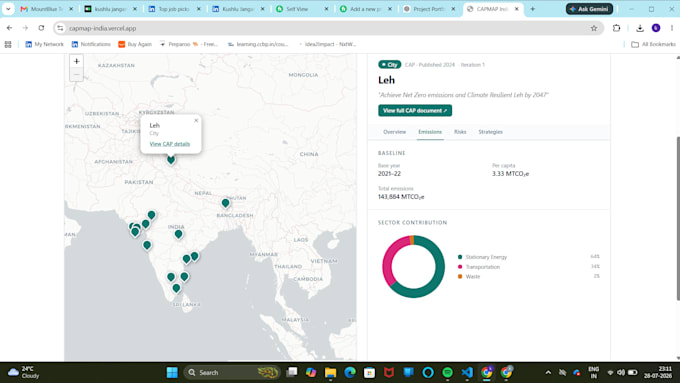The height and width of the screenshot is (383, 680).
Task: Click the Leh map marker pin
Action: [x=171, y=159]
